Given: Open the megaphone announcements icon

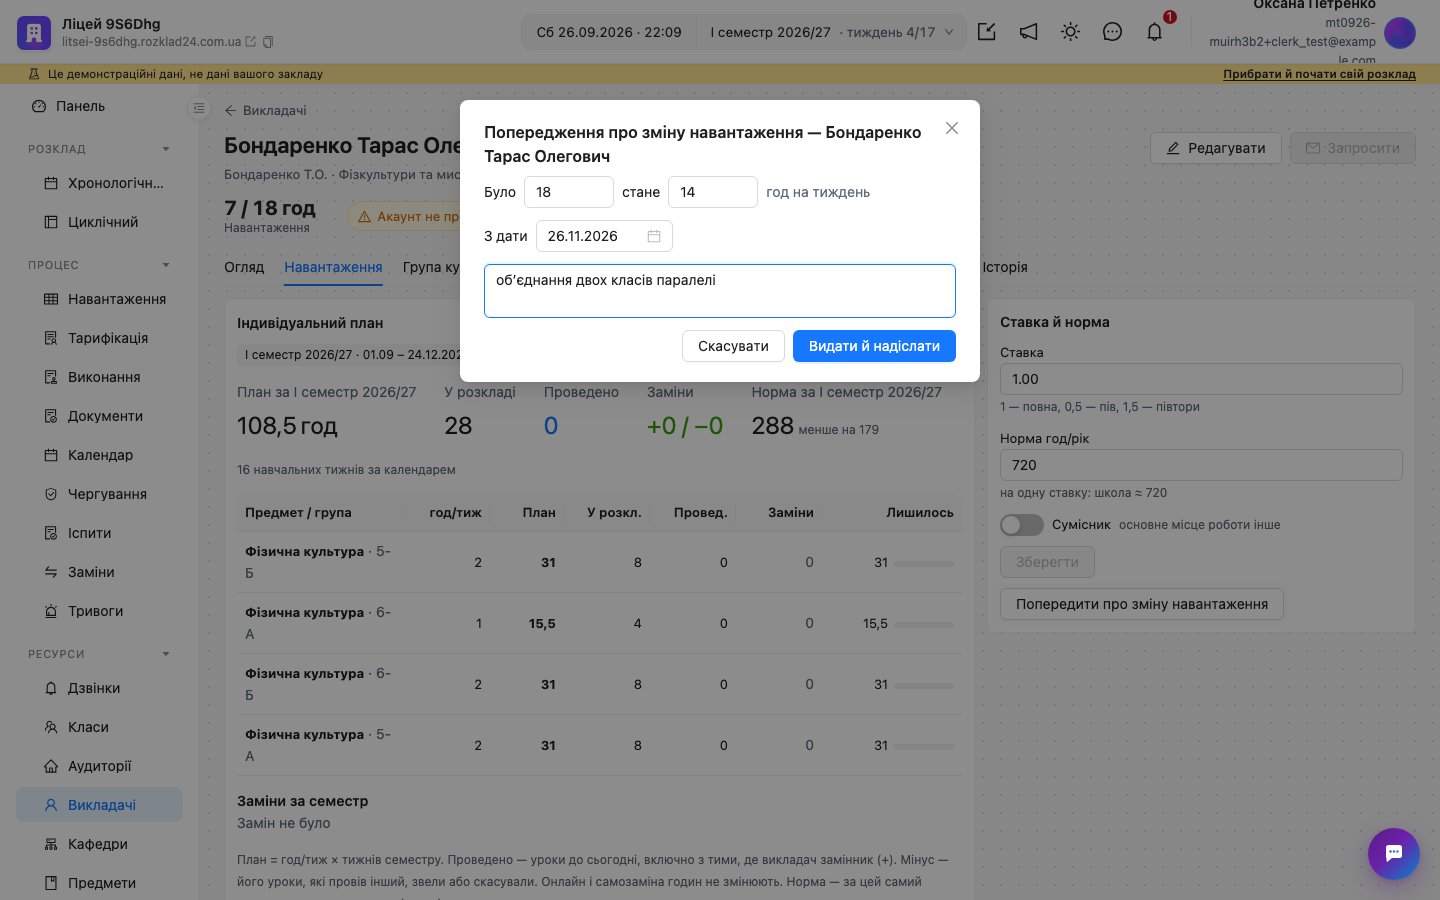Looking at the screenshot, I should pos(1028,32).
